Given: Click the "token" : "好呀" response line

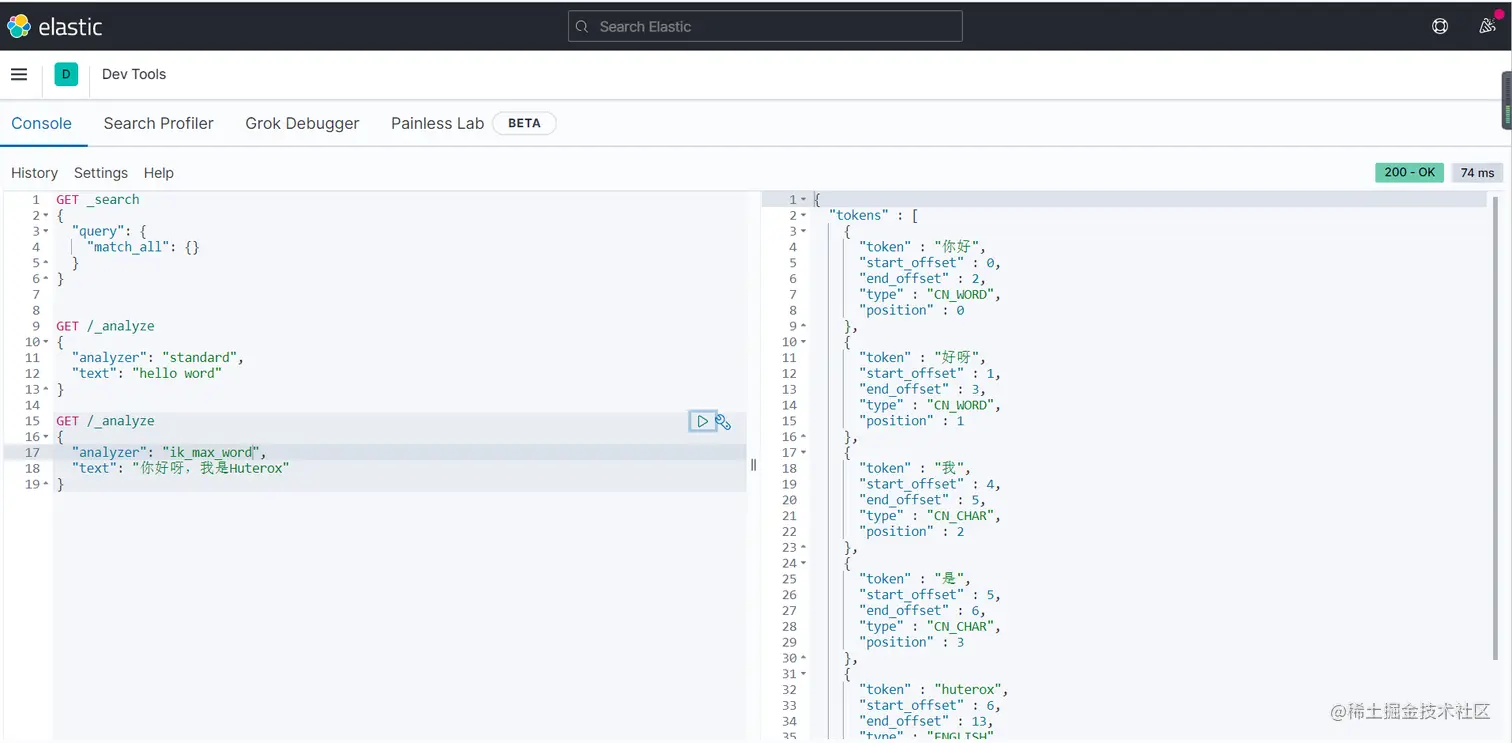Looking at the screenshot, I should click(x=924, y=358).
